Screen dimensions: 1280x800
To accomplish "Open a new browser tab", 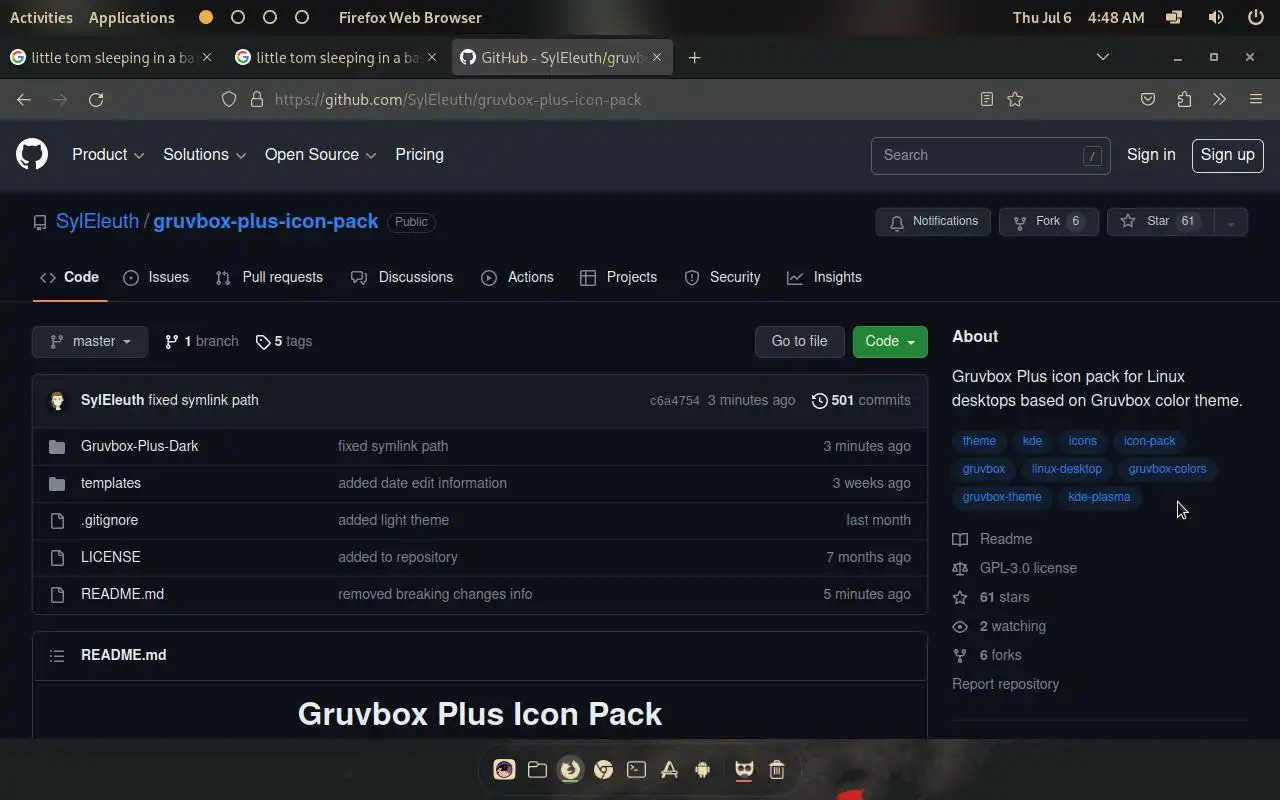I will pos(694,58).
